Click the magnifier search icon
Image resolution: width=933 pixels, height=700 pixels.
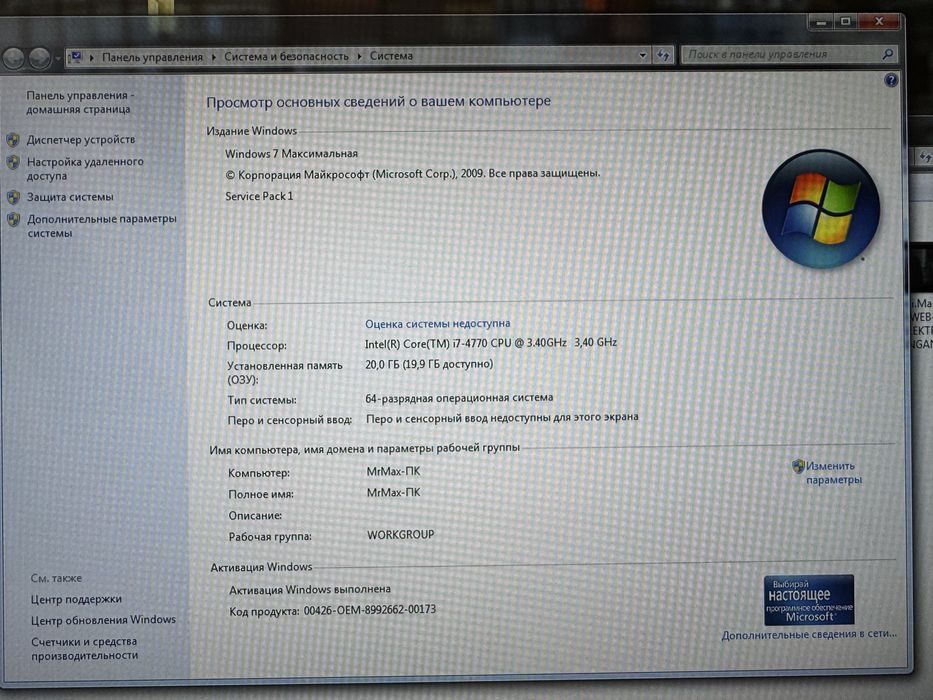click(888, 54)
